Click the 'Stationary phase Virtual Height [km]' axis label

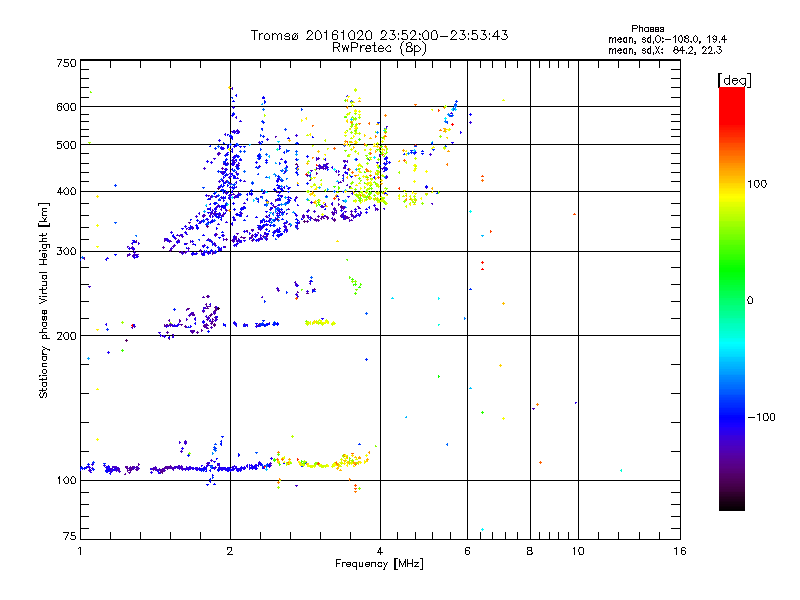click(x=44, y=301)
